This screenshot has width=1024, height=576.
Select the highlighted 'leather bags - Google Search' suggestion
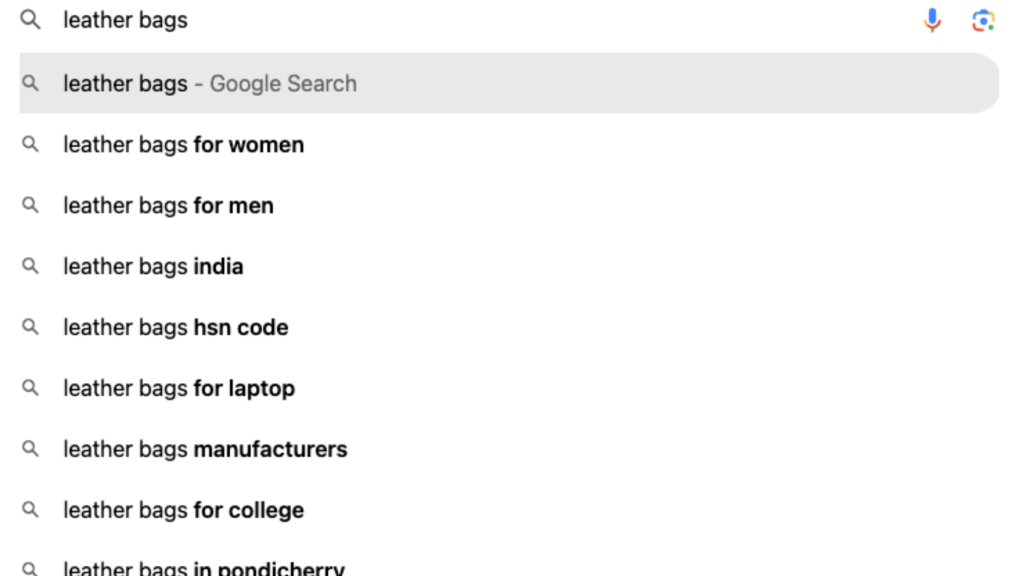click(x=210, y=83)
